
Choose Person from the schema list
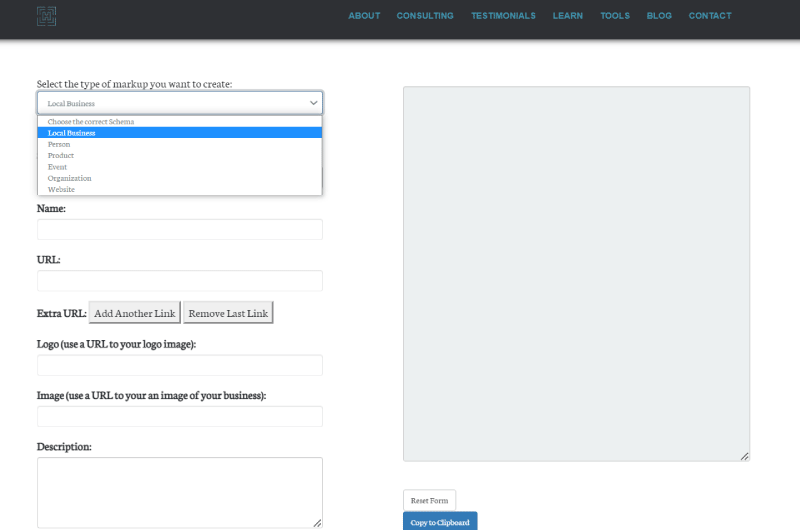click(x=59, y=144)
